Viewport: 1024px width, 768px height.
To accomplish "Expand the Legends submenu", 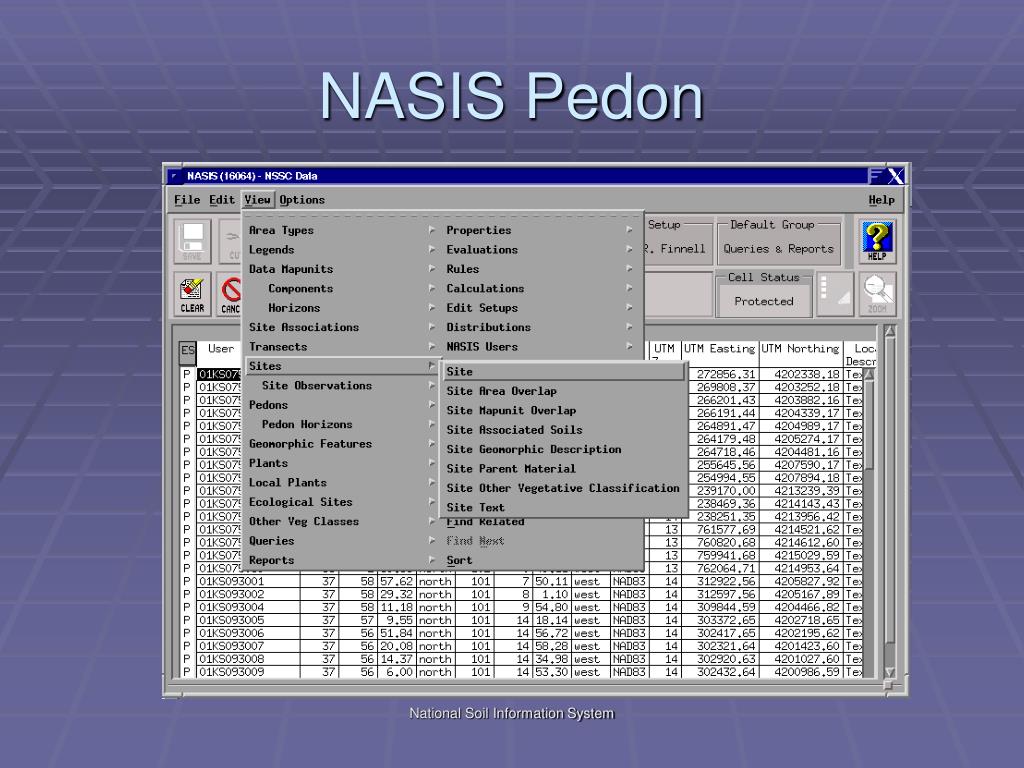I will click(342, 249).
